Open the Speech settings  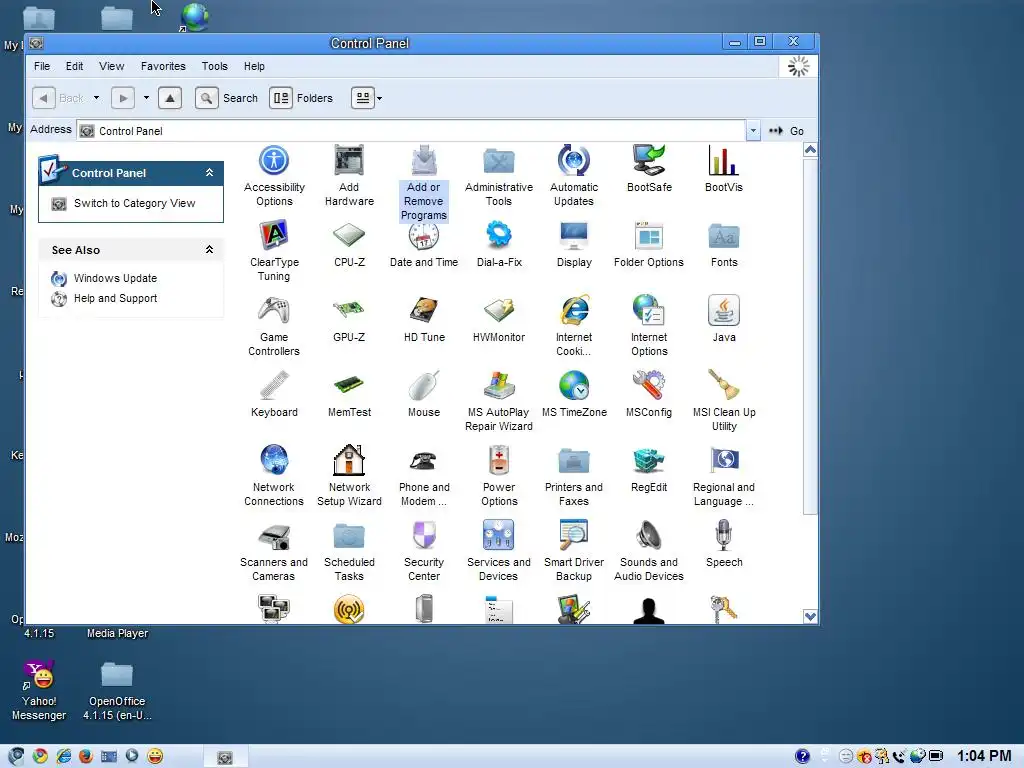[724, 545]
